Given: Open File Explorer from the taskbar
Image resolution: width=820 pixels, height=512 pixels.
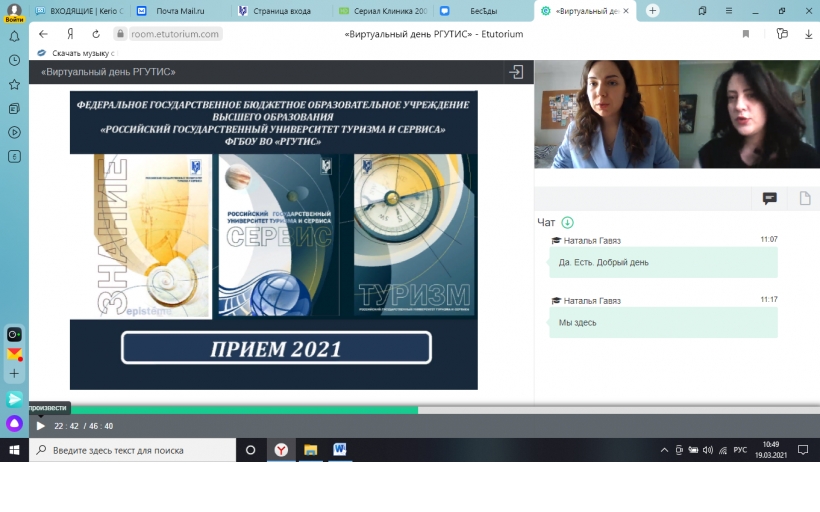Looking at the screenshot, I should pyautogui.click(x=311, y=450).
